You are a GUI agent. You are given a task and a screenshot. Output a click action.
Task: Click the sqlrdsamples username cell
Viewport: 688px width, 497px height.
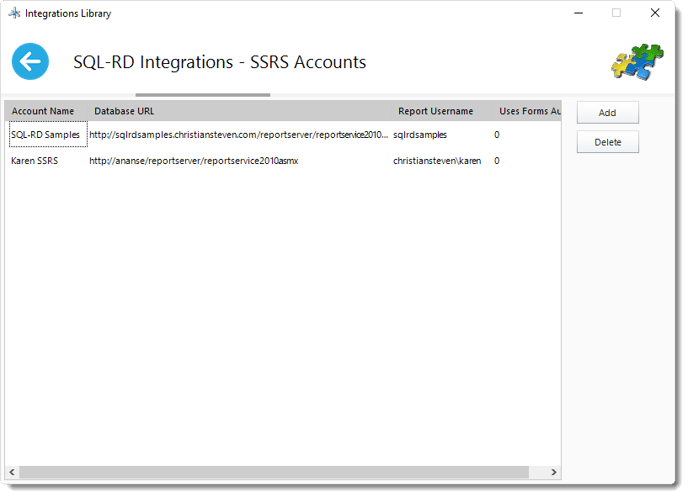coord(419,135)
